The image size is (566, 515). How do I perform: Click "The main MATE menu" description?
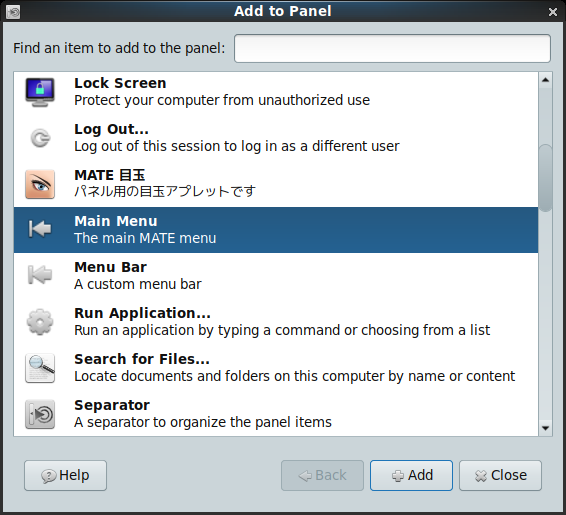145,239
